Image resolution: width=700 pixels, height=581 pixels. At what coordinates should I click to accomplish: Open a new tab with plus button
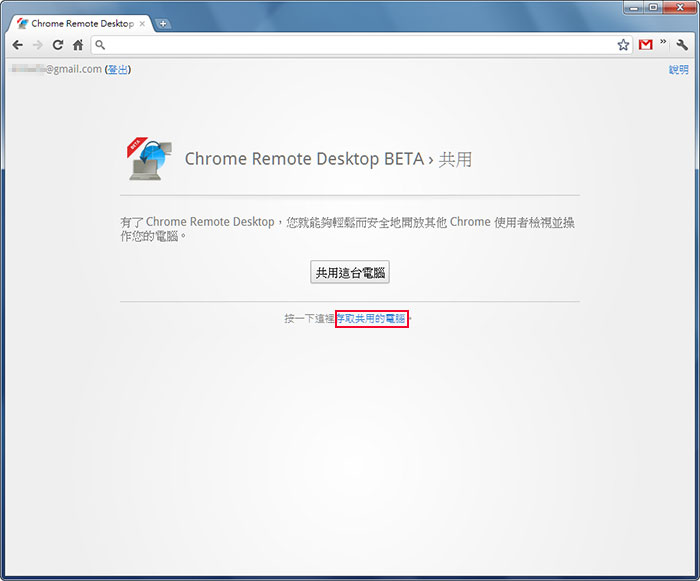point(163,24)
